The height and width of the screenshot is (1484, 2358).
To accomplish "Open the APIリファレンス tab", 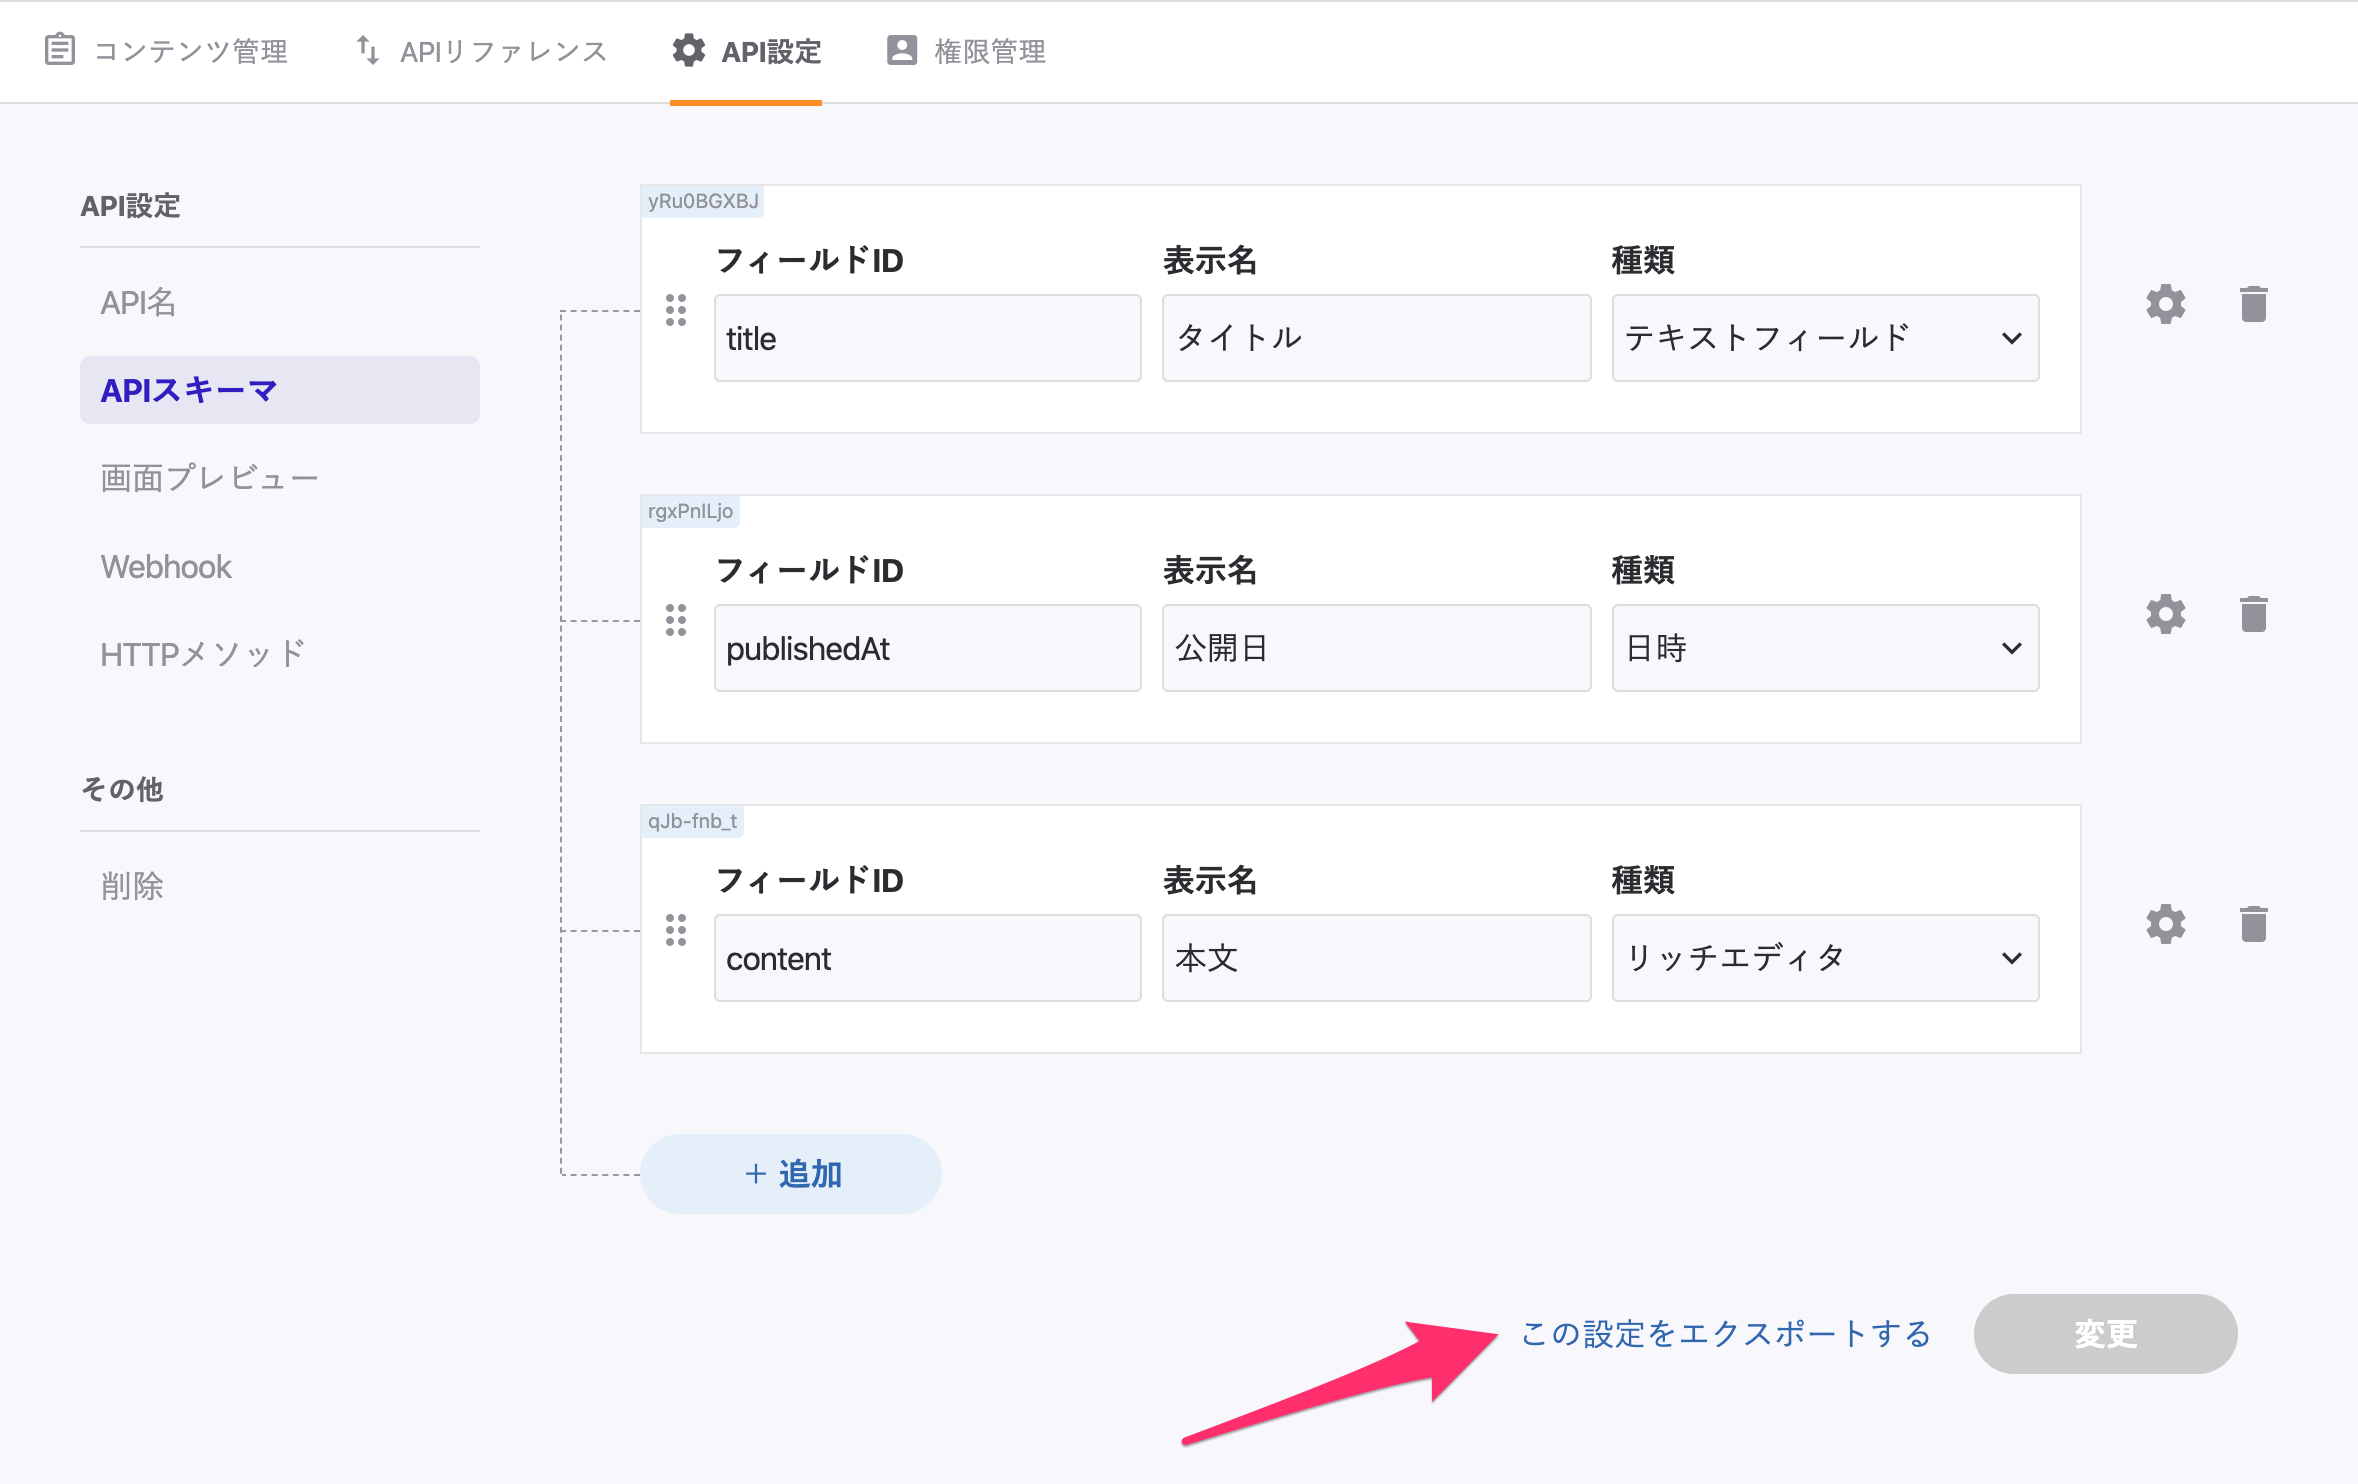I will pos(482,51).
